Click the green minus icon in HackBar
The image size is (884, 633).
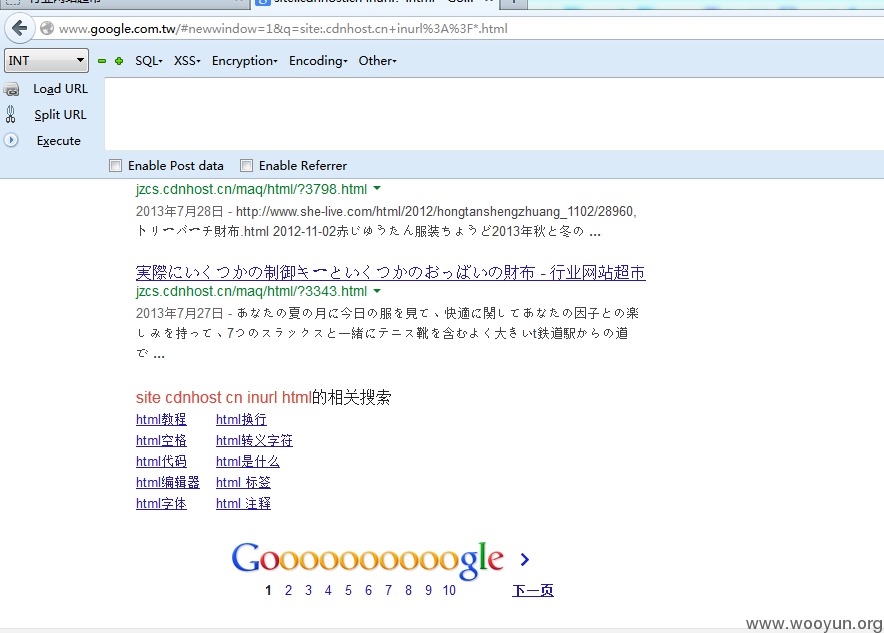[x=102, y=61]
